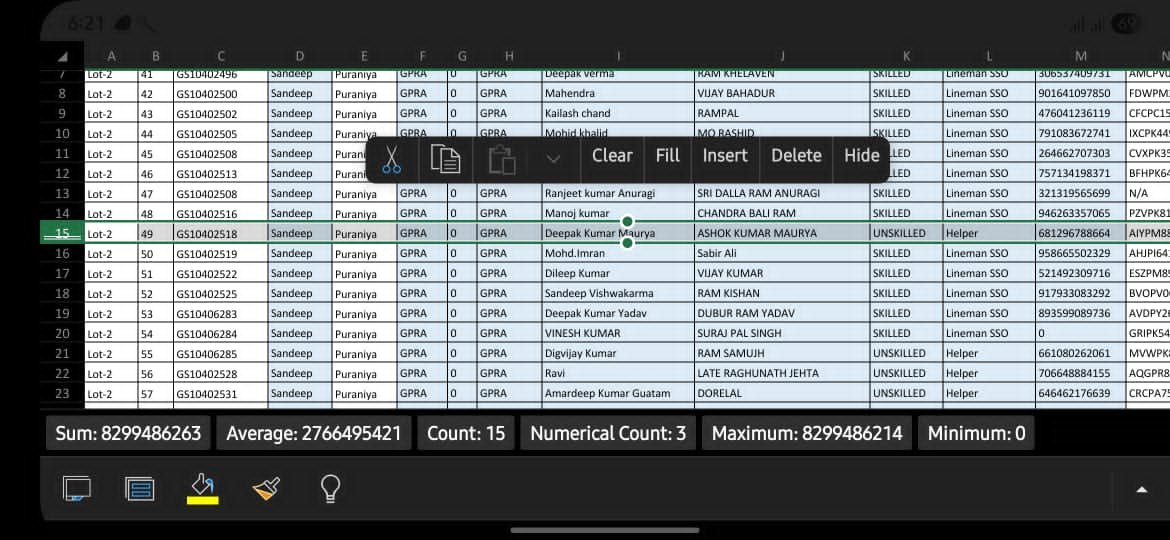Tap Insert to add a row
This screenshot has width=1170, height=540.
point(725,156)
